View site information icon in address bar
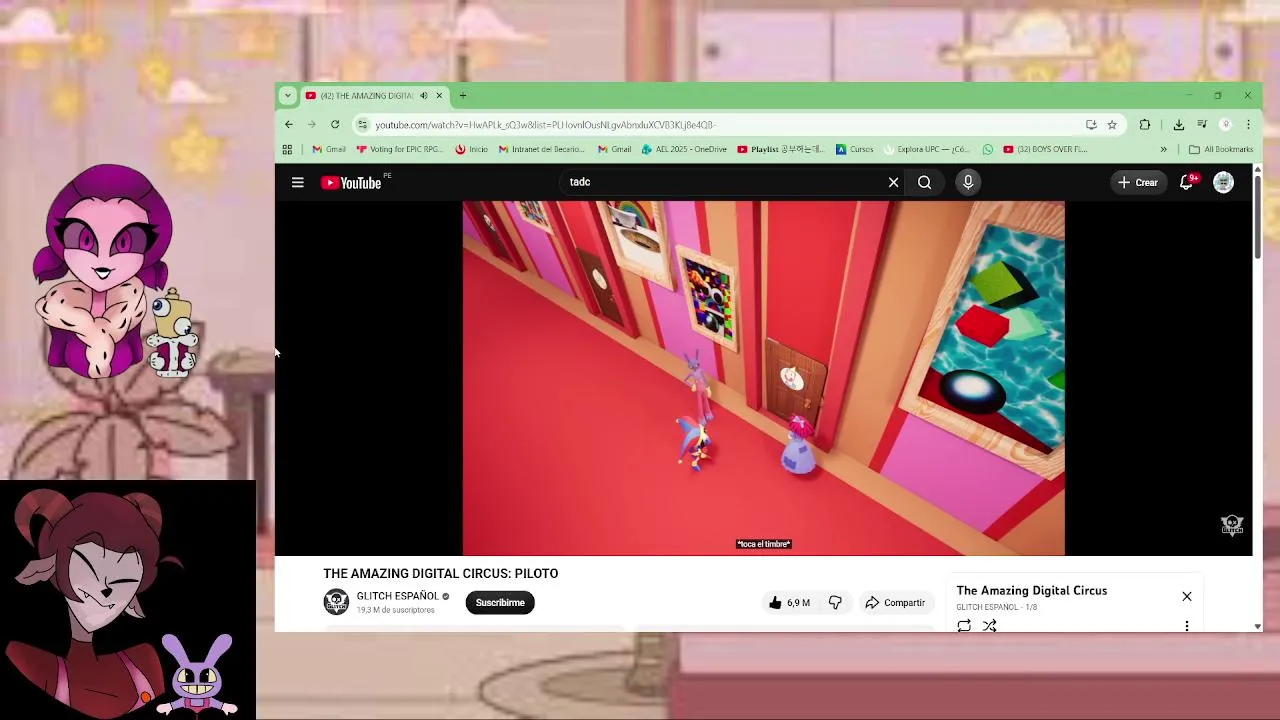This screenshot has width=1280, height=720. pyautogui.click(x=362, y=125)
